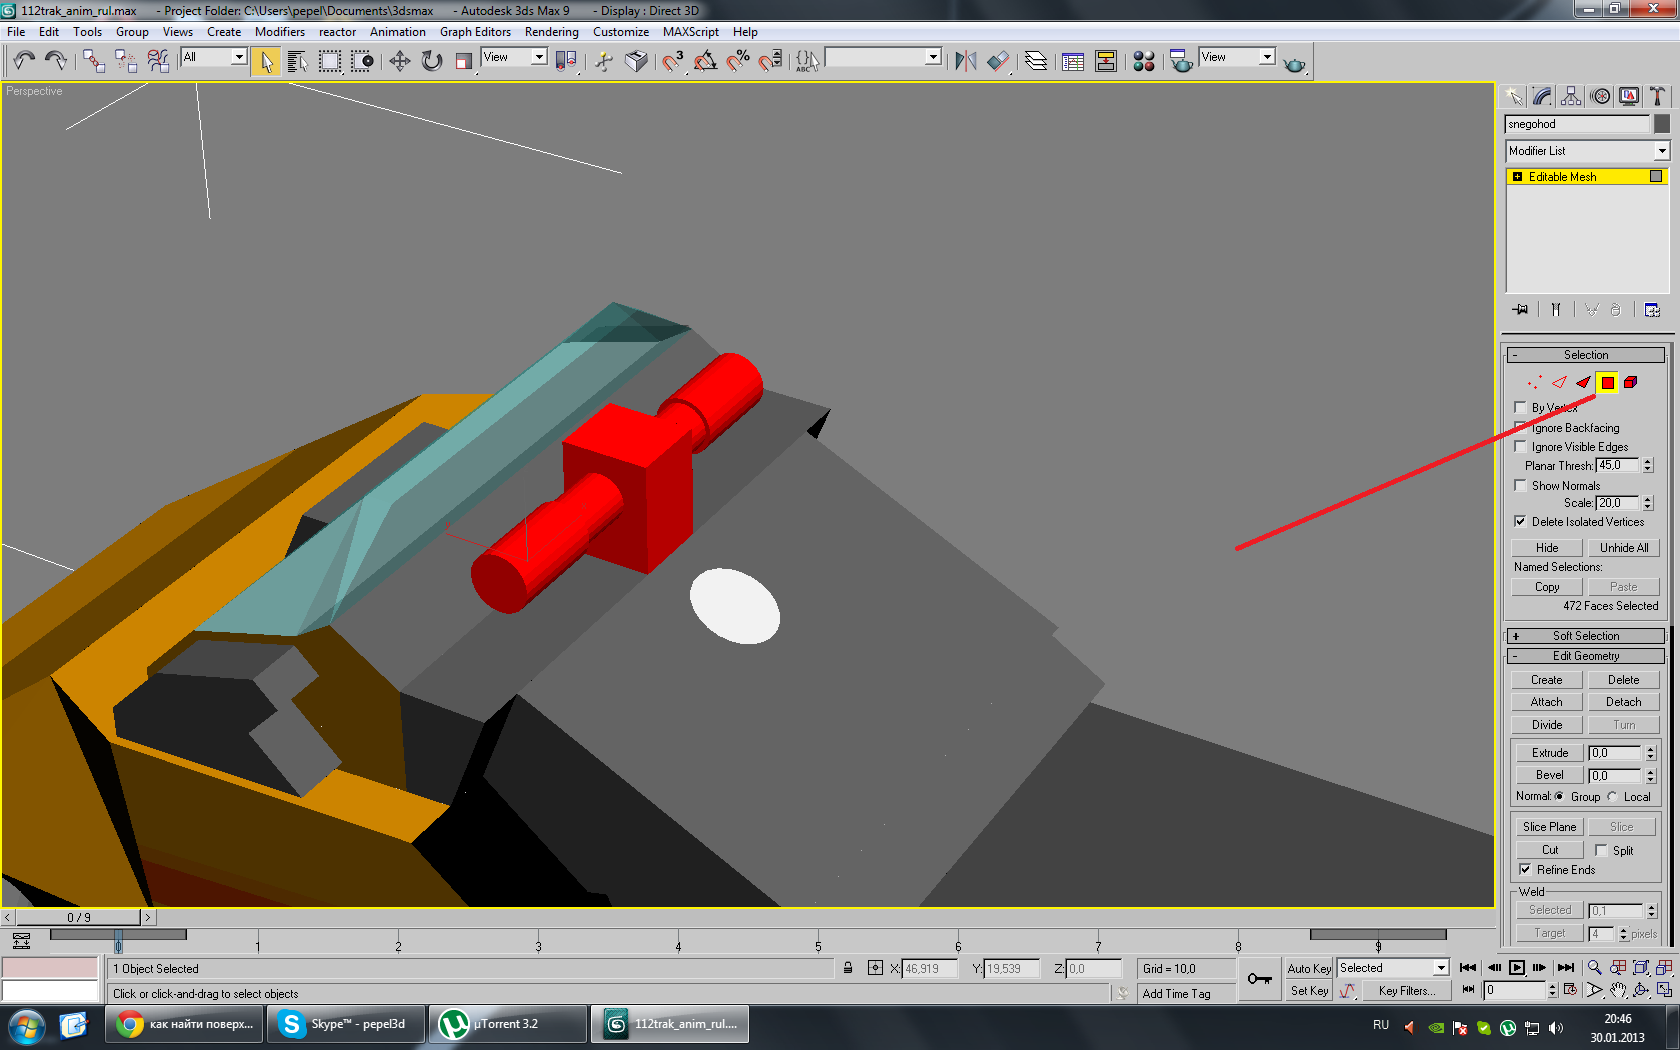The height and width of the screenshot is (1050, 1680).
Task: Open the Rendering menu
Action: 551,32
